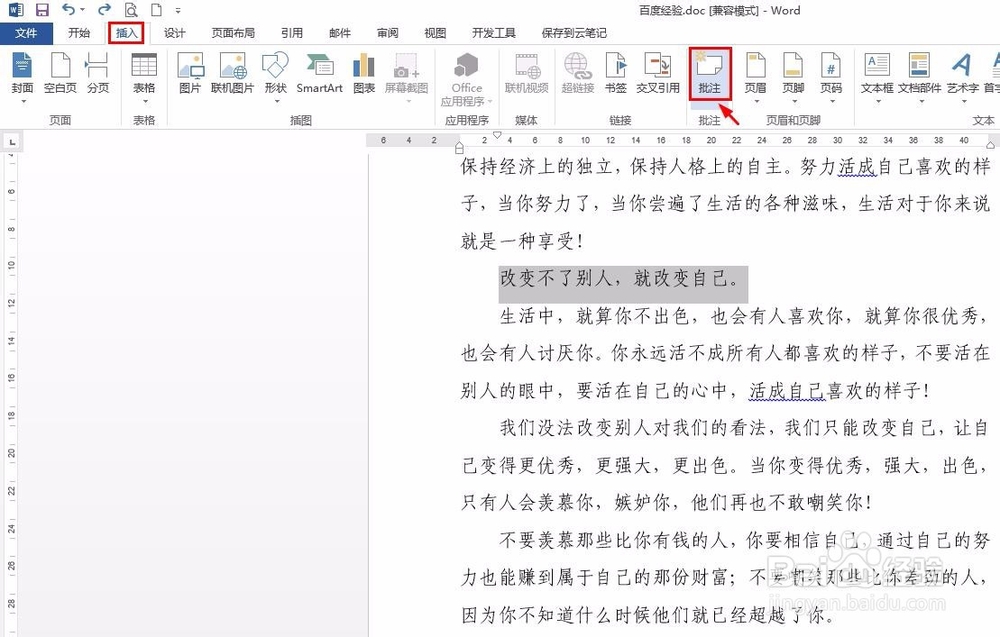Insert WordArt with the 艺术字 icon
1000x637 pixels.
(961, 75)
